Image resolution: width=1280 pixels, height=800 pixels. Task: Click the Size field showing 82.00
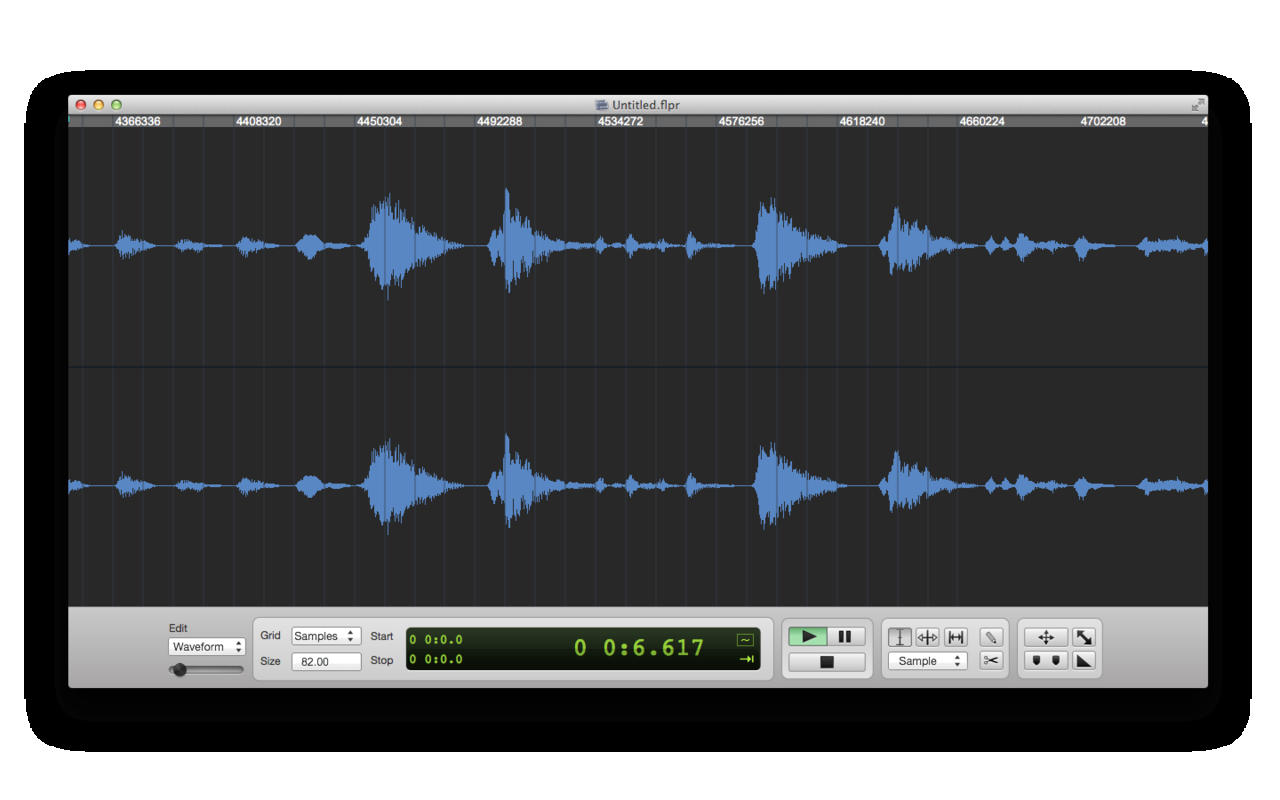pyautogui.click(x=326, y=662)
